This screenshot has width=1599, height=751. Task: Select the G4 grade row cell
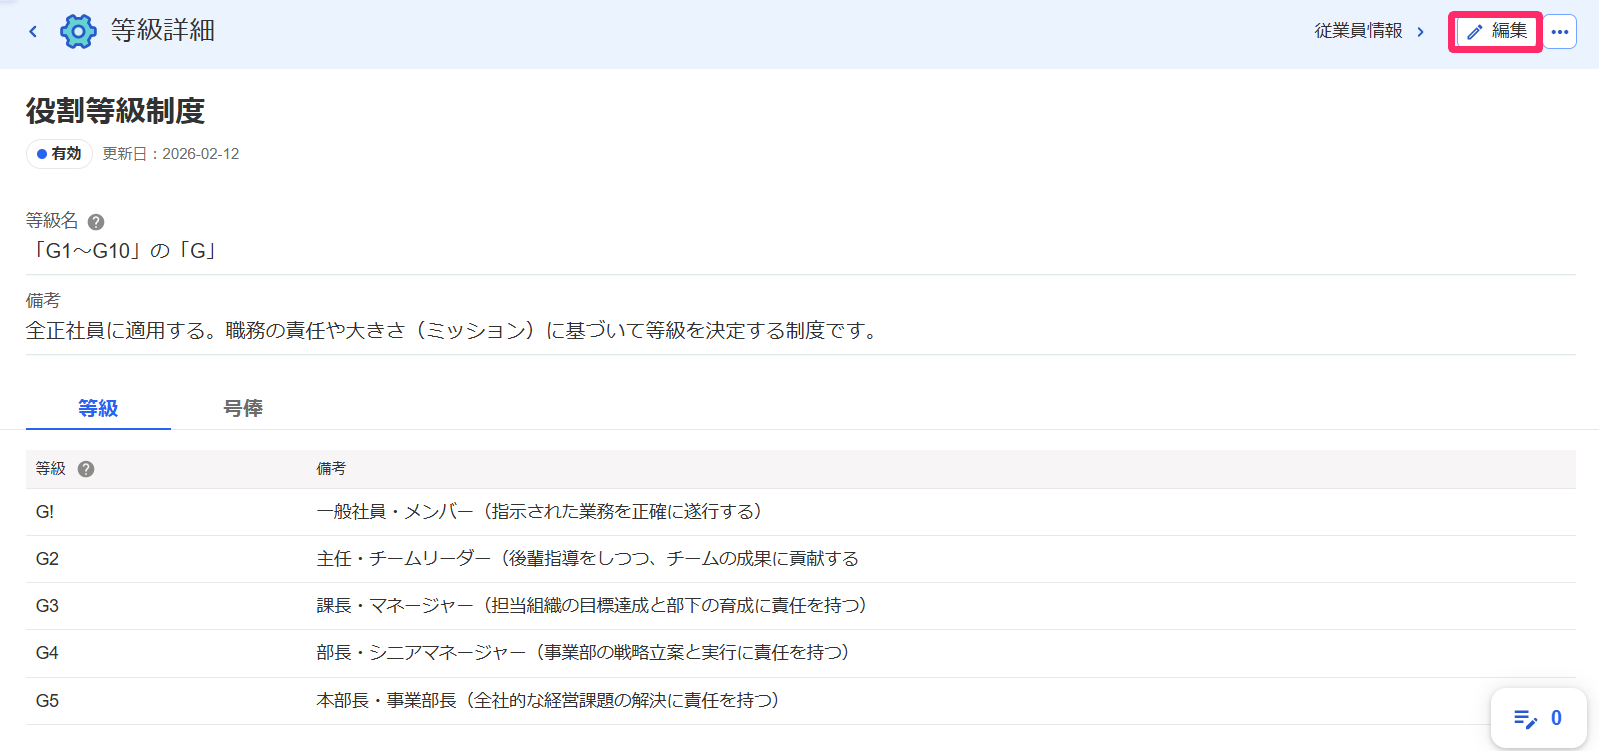point(47,653)
